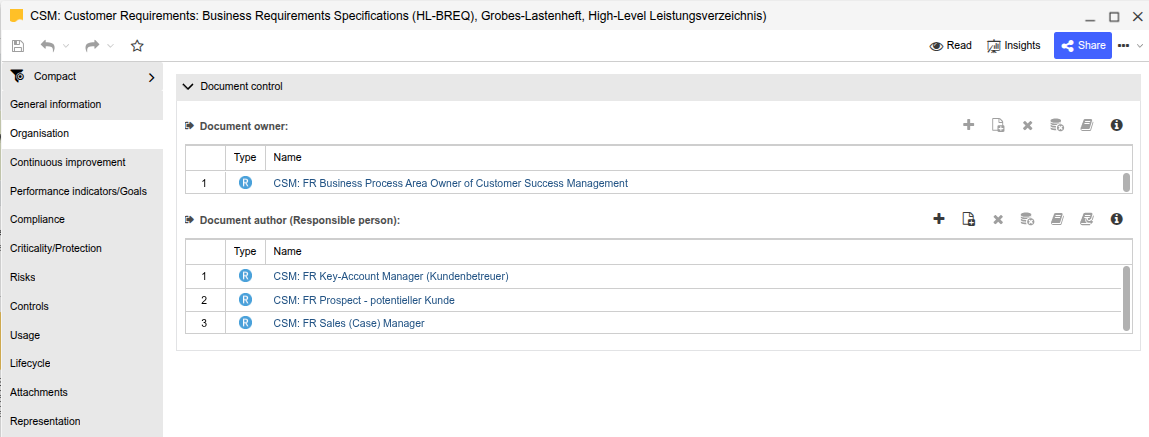Switch to Read mode
The image size is (1149, 437).
tap(950, 45)
